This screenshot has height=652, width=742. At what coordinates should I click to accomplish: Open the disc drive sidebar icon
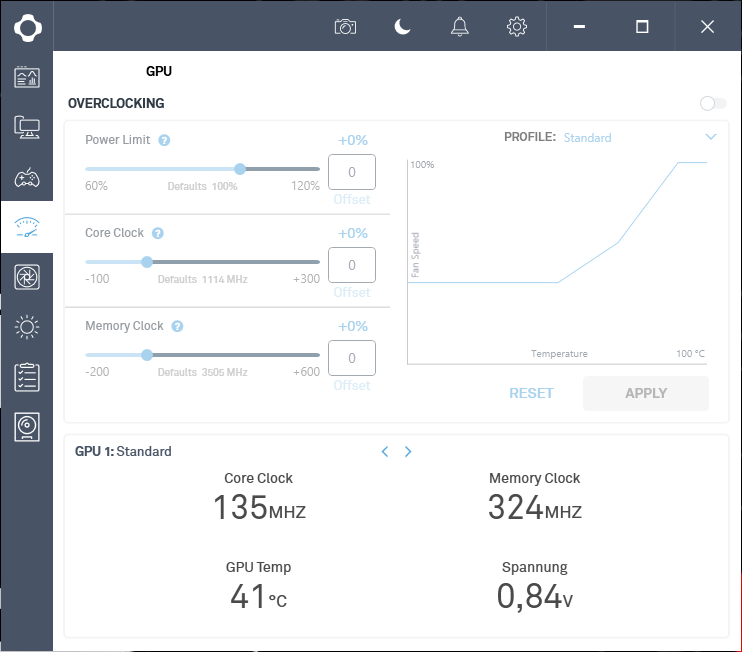coord(27,427)
